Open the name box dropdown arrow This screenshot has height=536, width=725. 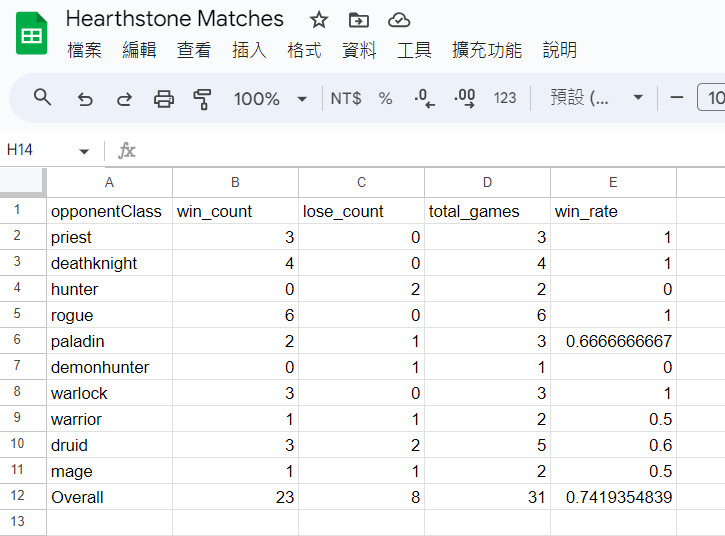point(84,151)
